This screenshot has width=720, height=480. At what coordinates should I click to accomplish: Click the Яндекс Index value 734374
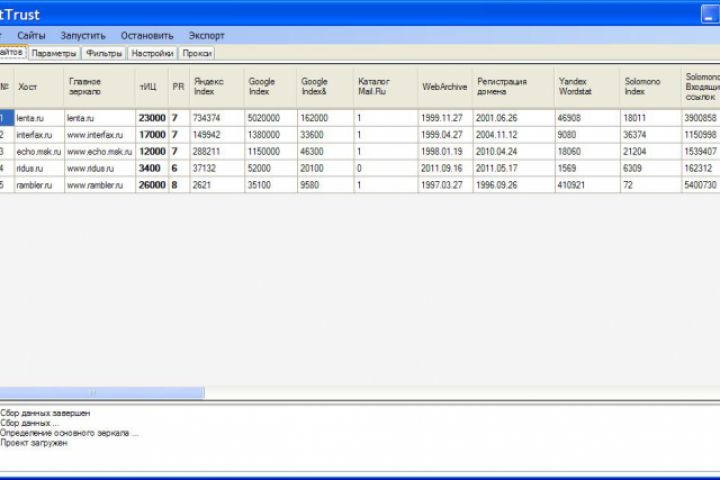pyautogui.click(x=217, y=118)
